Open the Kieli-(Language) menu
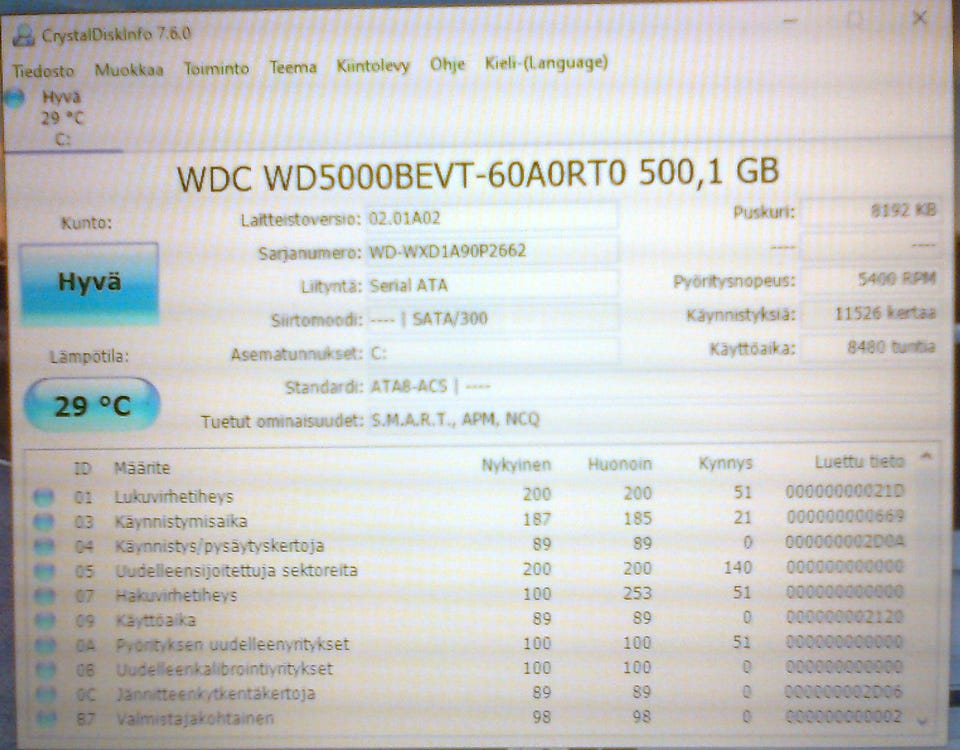Screen dimensions: 960x750 pyautogui.click(x=546, y=62)
